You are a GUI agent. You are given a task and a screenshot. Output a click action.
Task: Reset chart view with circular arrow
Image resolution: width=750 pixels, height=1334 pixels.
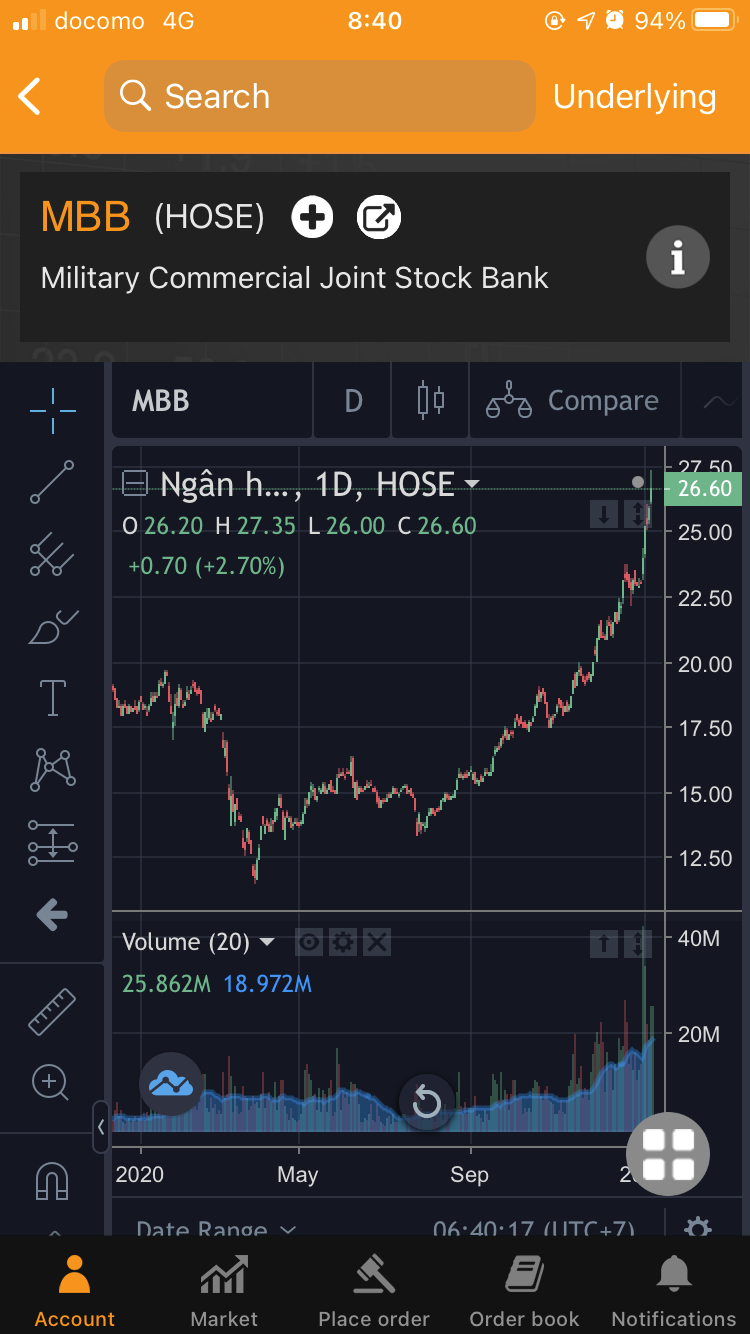427,1102
